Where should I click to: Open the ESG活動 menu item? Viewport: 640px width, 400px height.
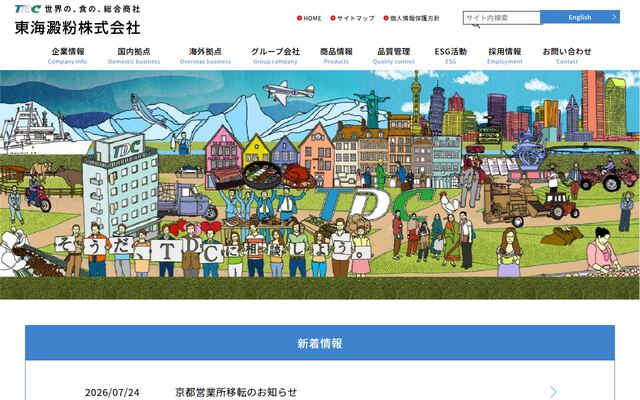pos(451,56)
